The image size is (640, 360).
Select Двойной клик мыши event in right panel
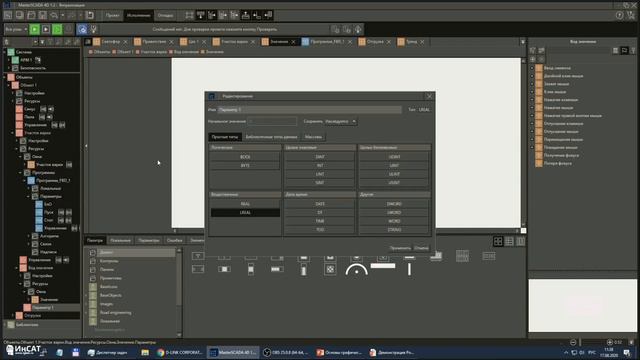tap(563, 76)
